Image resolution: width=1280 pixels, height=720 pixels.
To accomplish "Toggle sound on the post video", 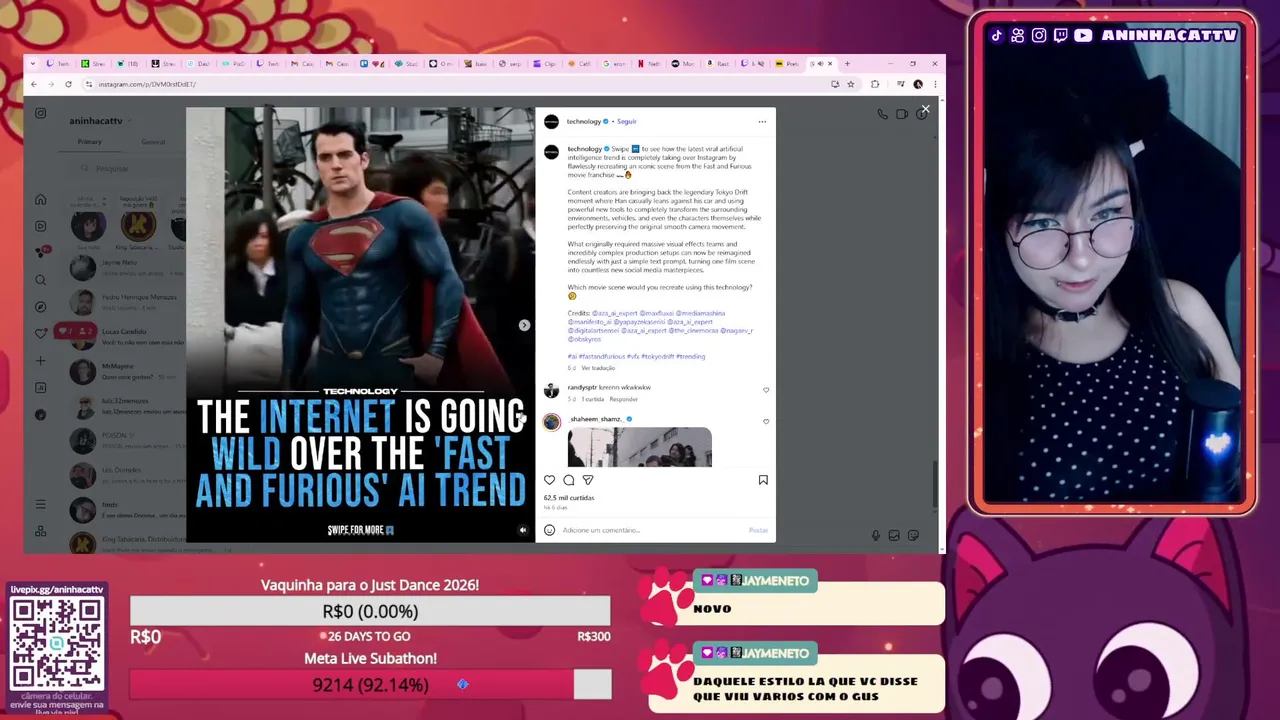I will (x=522, y=530).
